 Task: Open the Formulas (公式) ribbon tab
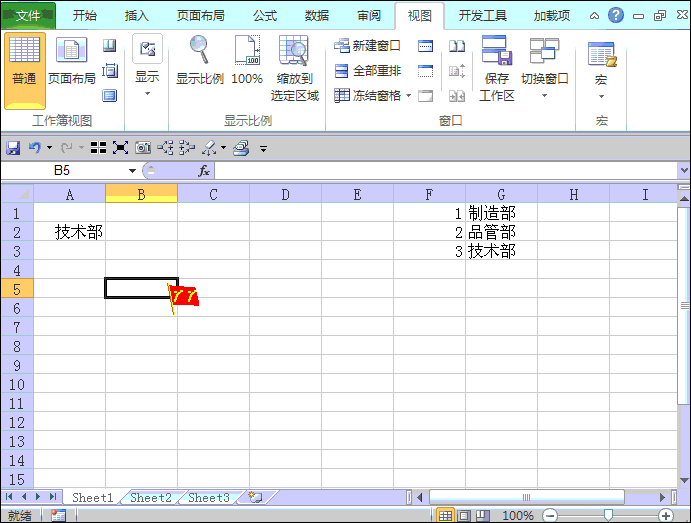264,15
